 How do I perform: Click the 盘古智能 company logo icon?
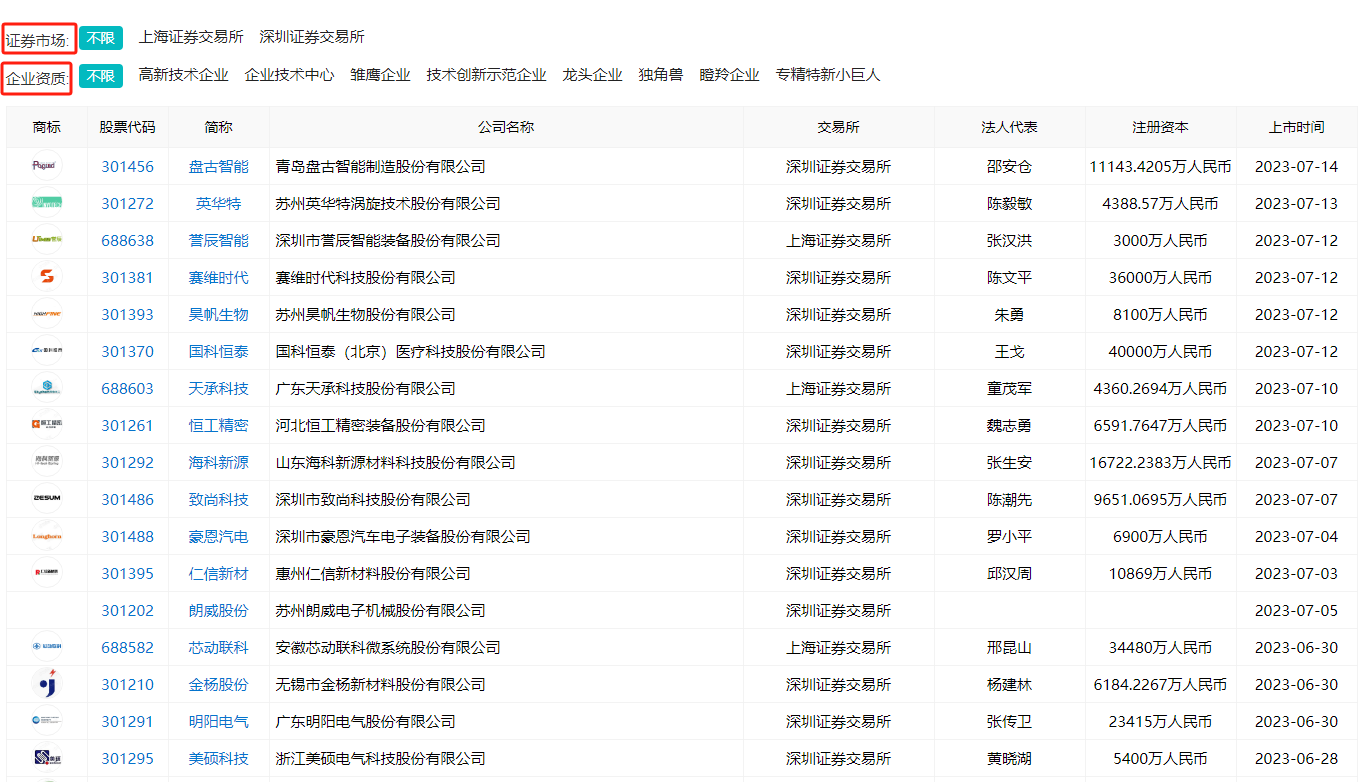tap(46, 166)
